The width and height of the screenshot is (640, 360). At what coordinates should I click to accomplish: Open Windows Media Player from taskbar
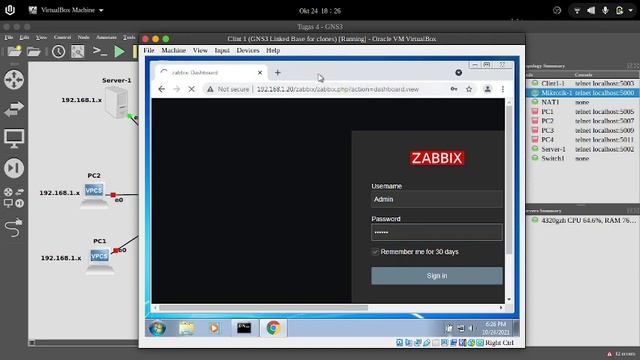click(214, 328)
